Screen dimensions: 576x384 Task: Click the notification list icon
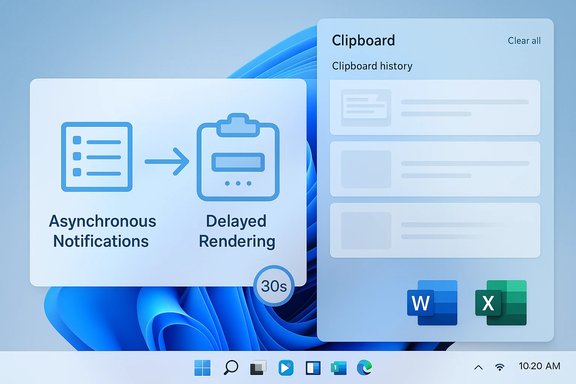(x=97, y=157)
